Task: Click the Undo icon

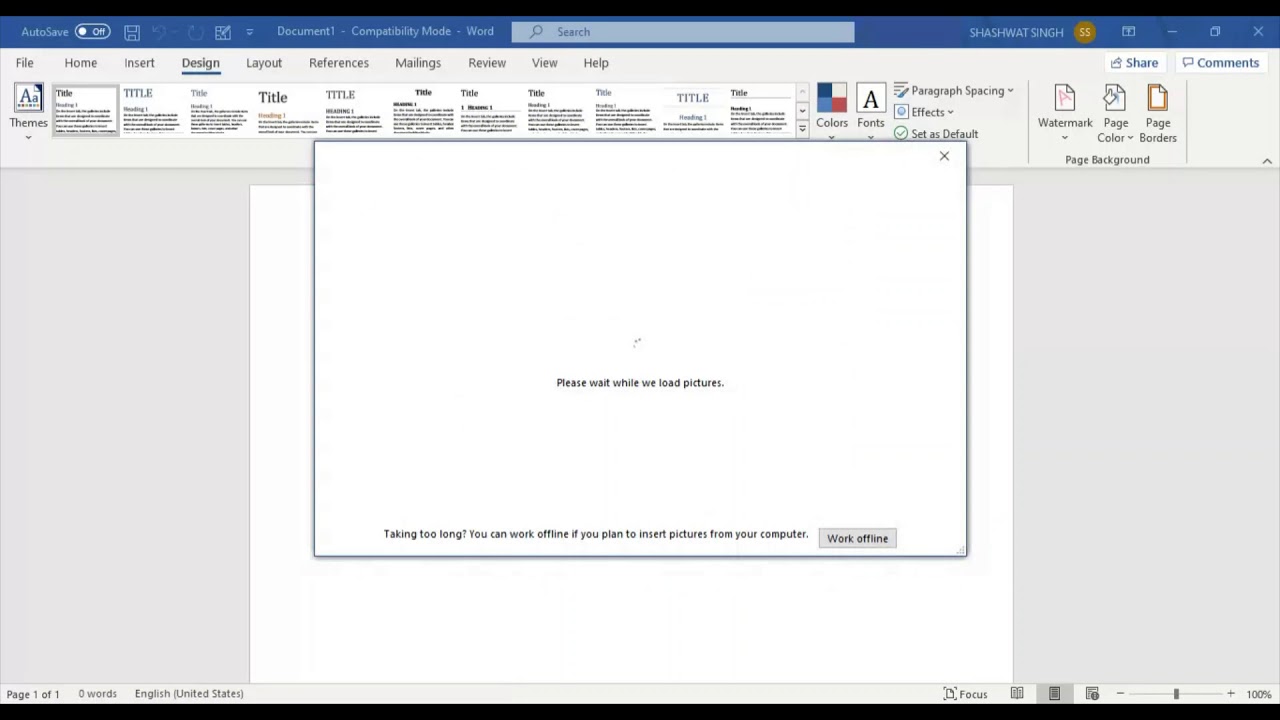Action: point(158,32)
